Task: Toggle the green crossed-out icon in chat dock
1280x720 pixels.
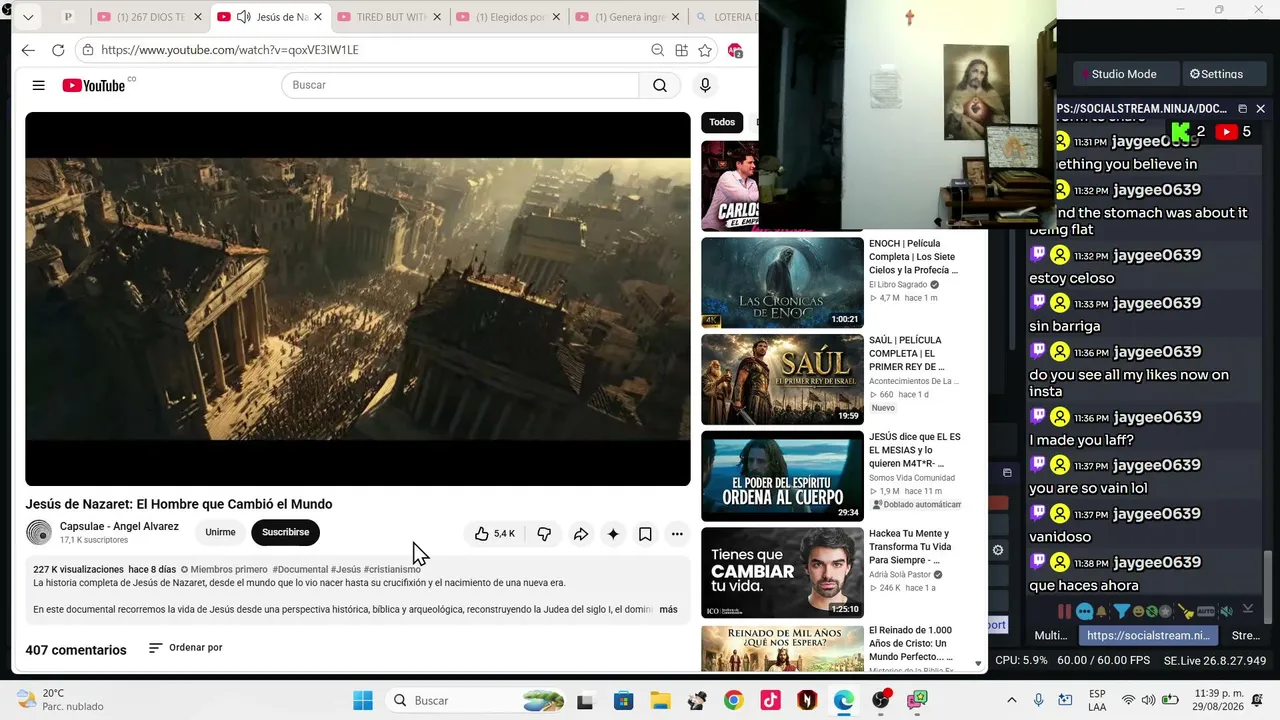Action: 1152,611
